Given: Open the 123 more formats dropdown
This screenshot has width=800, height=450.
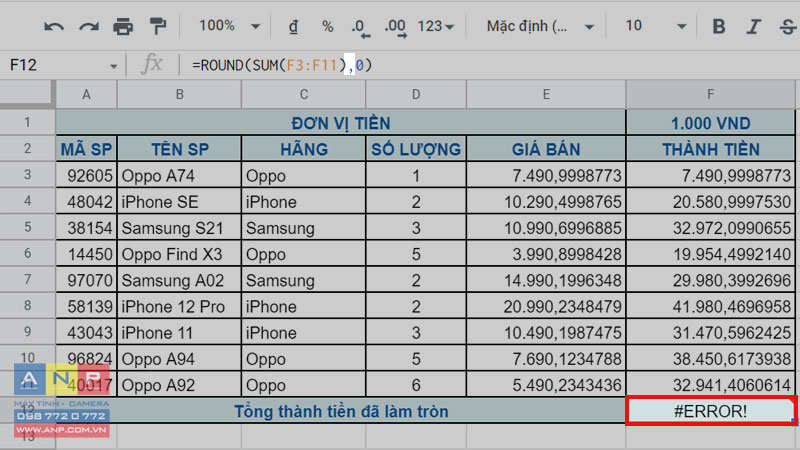Looking at the screenshot, I should tap(435, 26).
